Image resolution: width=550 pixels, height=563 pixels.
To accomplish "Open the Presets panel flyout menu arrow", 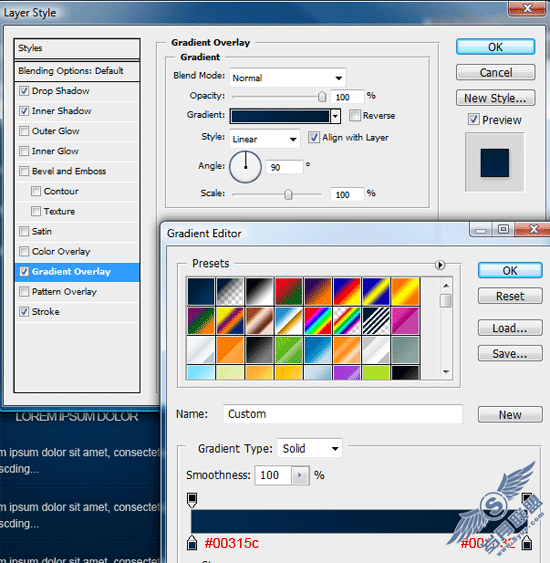I will [440, 265].
